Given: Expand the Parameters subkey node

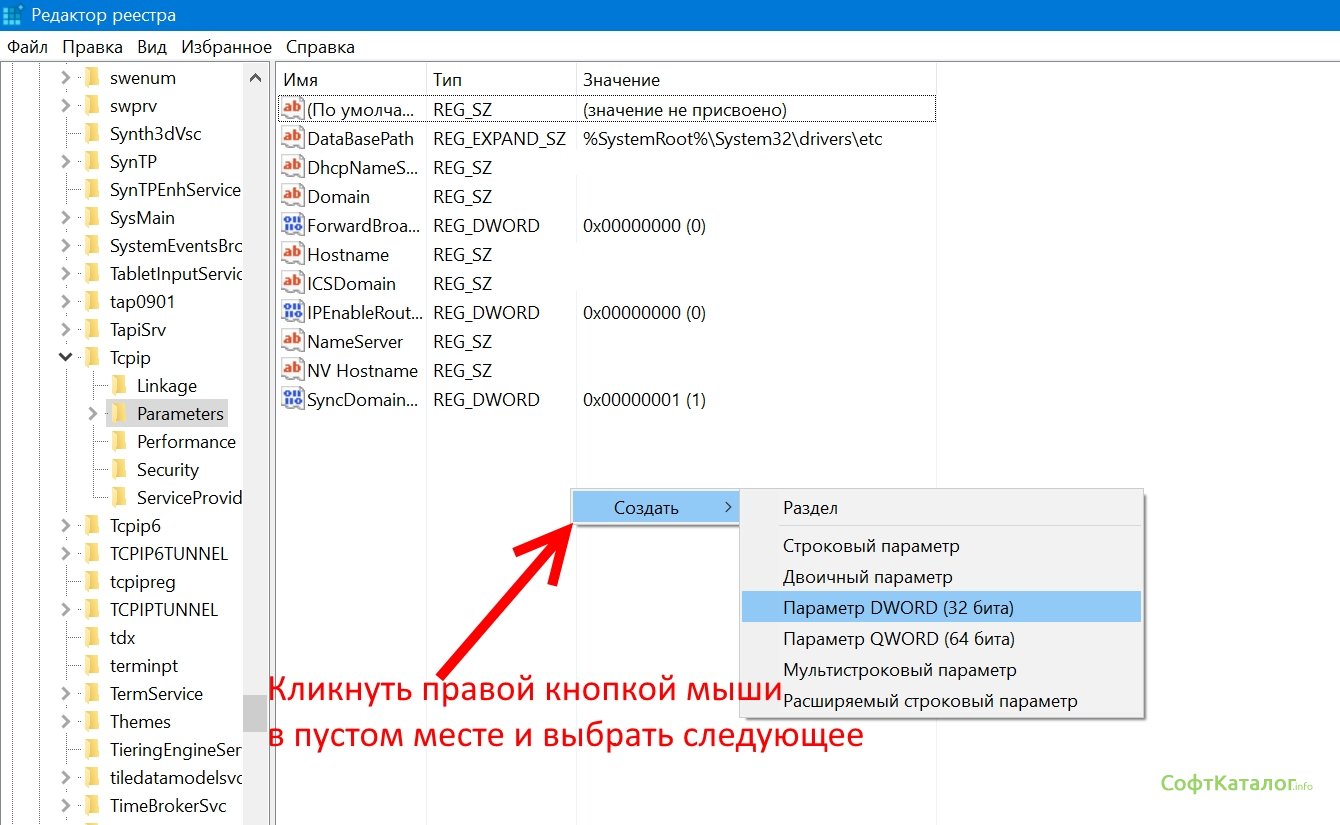Looking at the screenshot, I should (x=93, y=413).
